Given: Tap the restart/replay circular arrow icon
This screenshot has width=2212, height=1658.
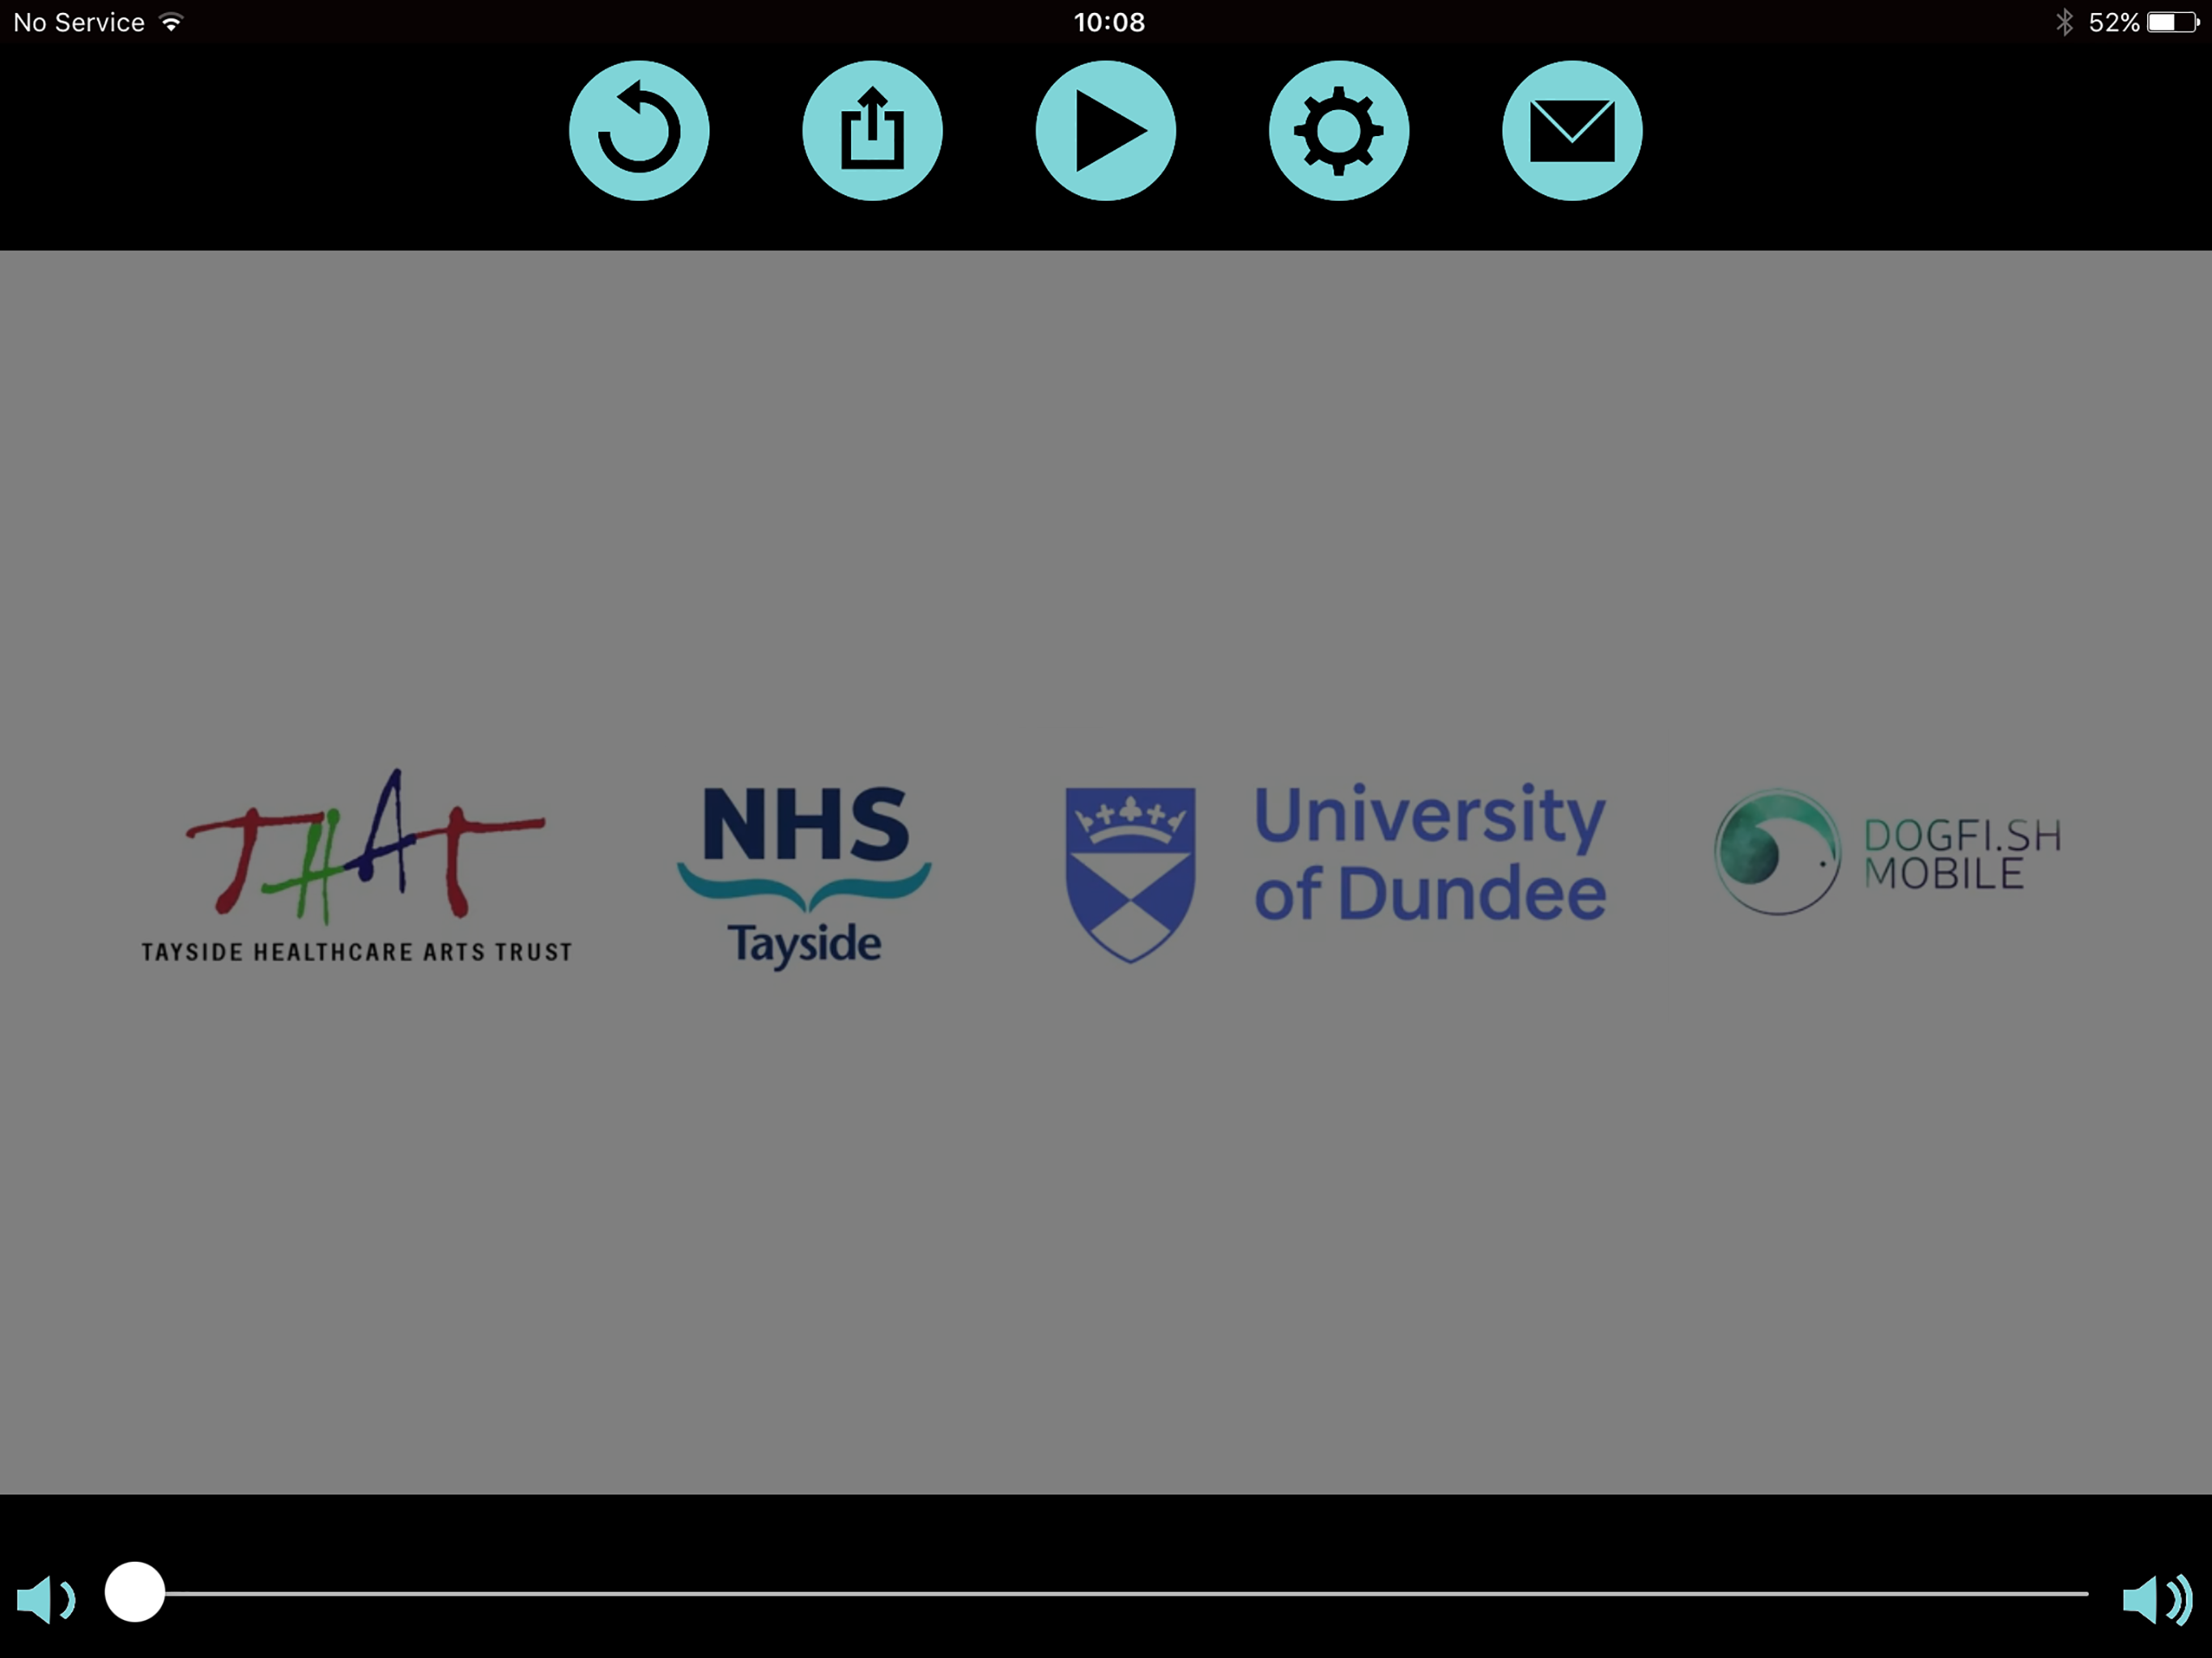Looking at the screenshot, I should tap(639, 131).
